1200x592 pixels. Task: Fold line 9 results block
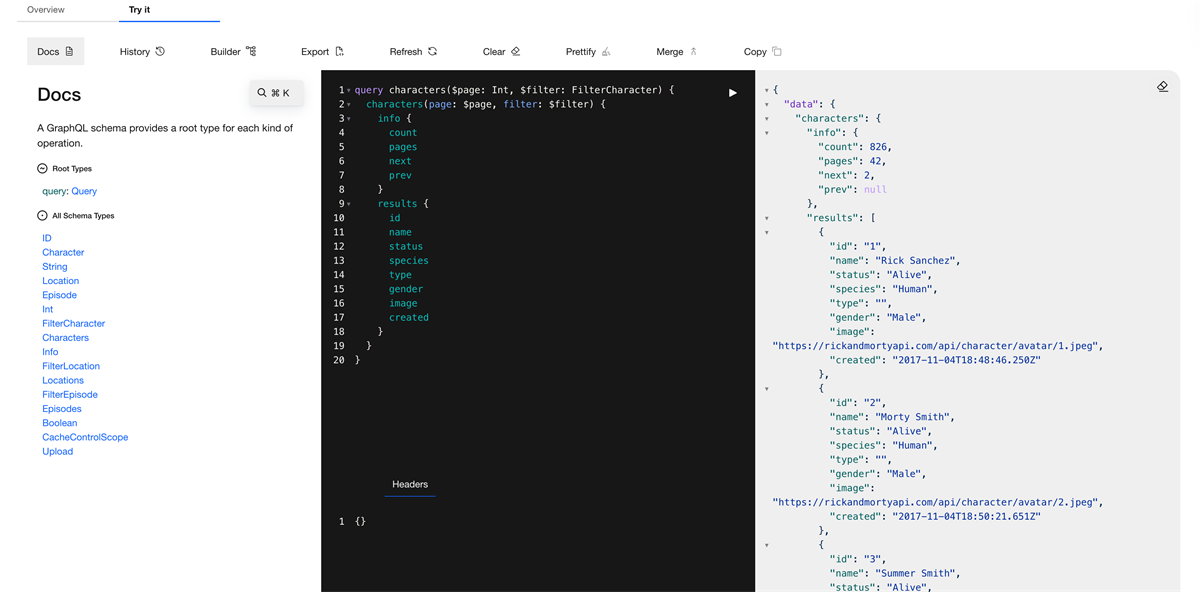point(348,204)
